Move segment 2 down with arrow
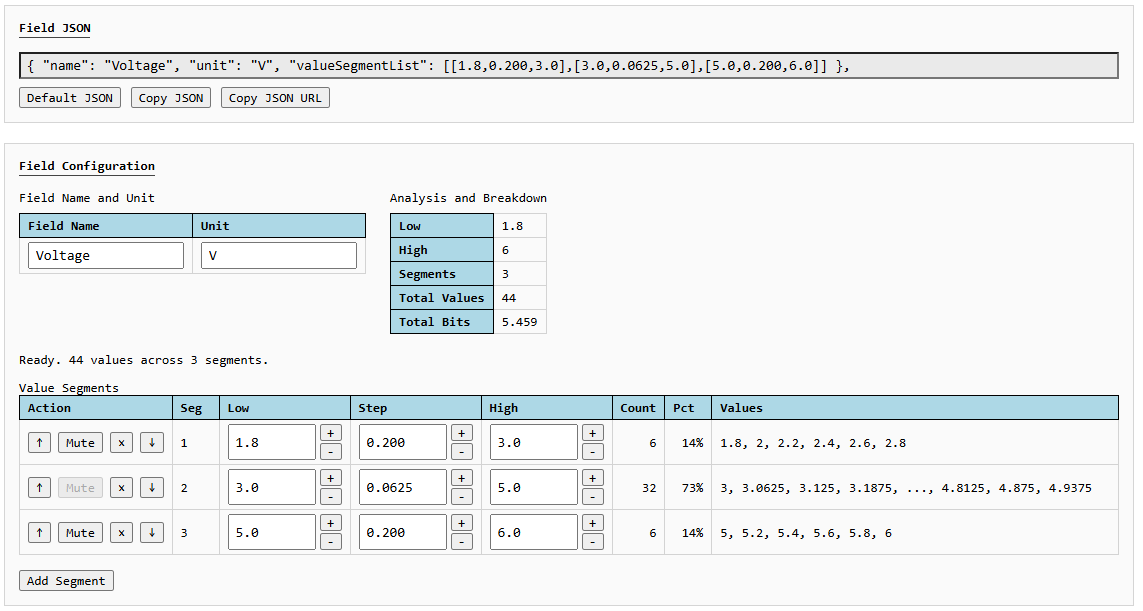Image resolution: width=1143 pixels, height=611 pixels. (x=151, y=488)
